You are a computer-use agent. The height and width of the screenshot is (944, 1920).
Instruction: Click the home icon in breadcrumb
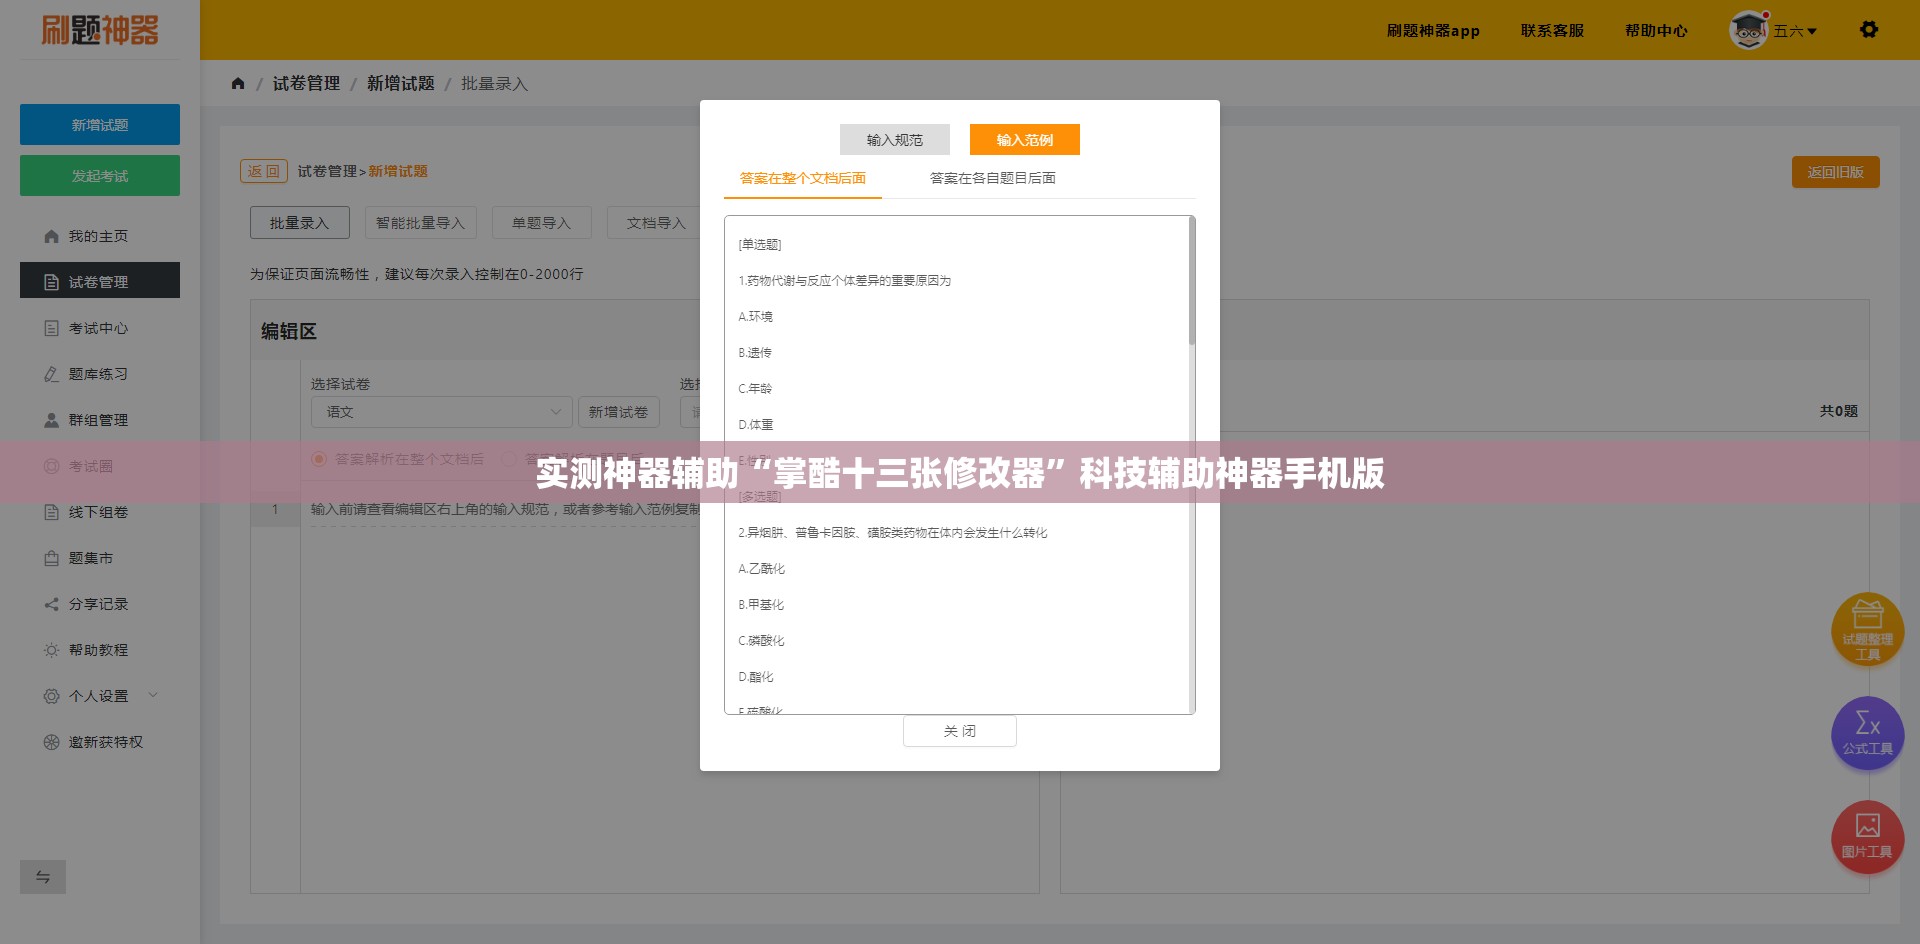point(238,83)
